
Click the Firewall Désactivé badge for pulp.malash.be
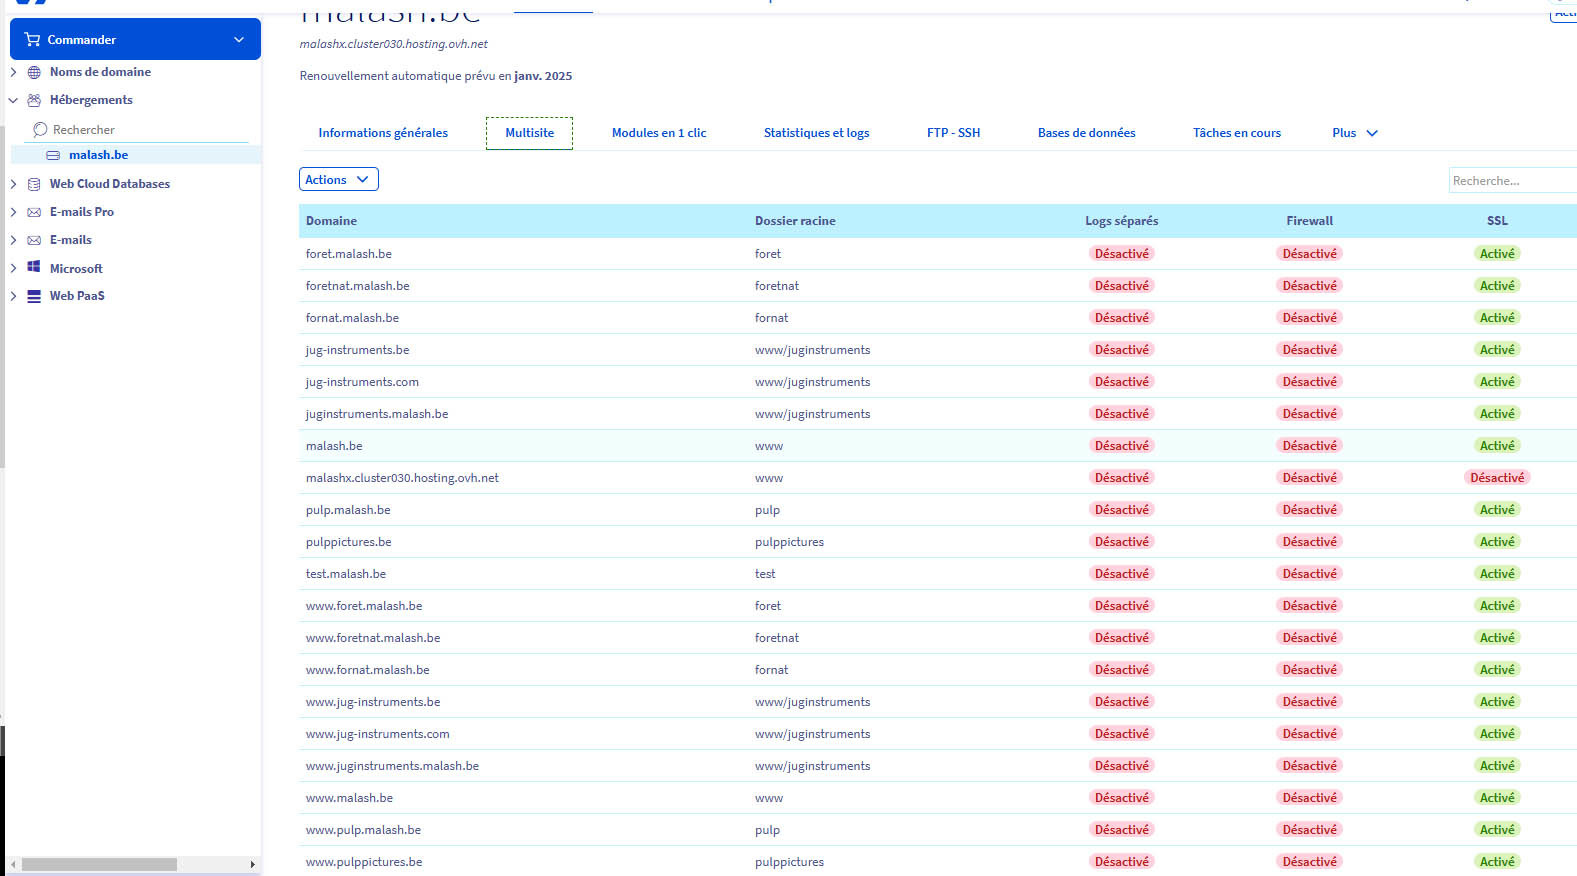coord(1309,510)
